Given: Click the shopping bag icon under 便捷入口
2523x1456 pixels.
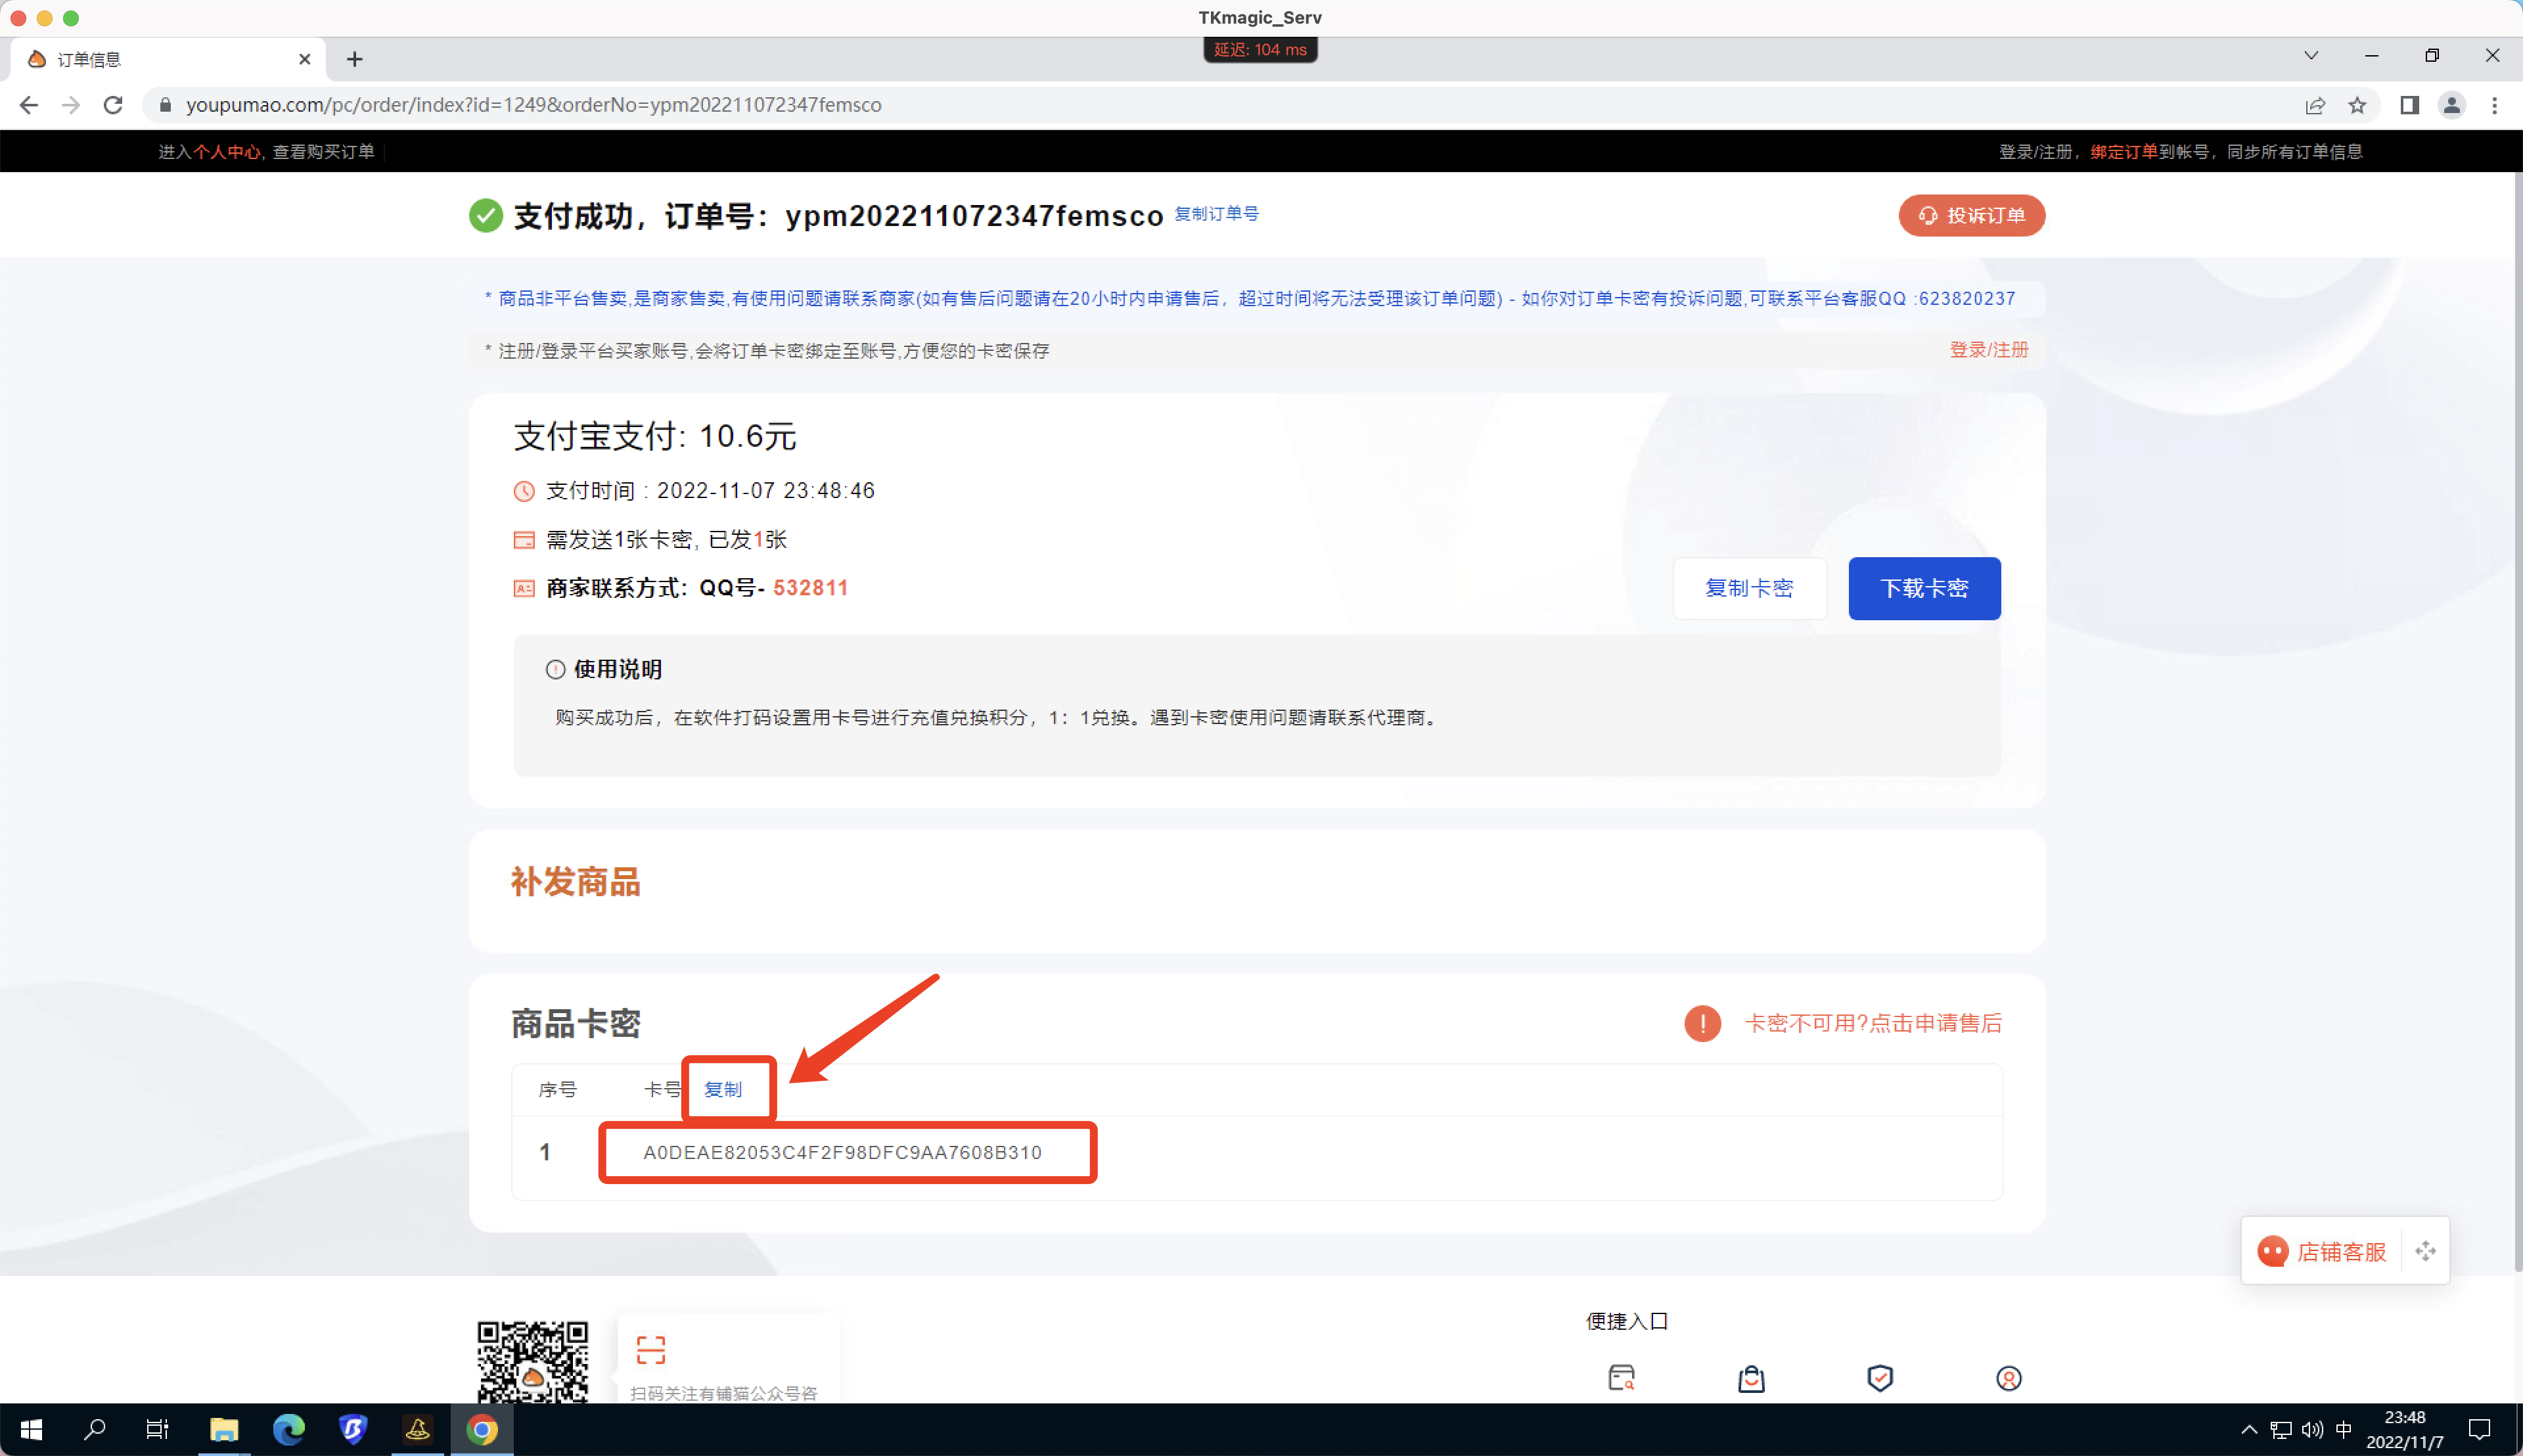Looking at the screenshot, I should pyautogui.click(x=1751, y=1378).
